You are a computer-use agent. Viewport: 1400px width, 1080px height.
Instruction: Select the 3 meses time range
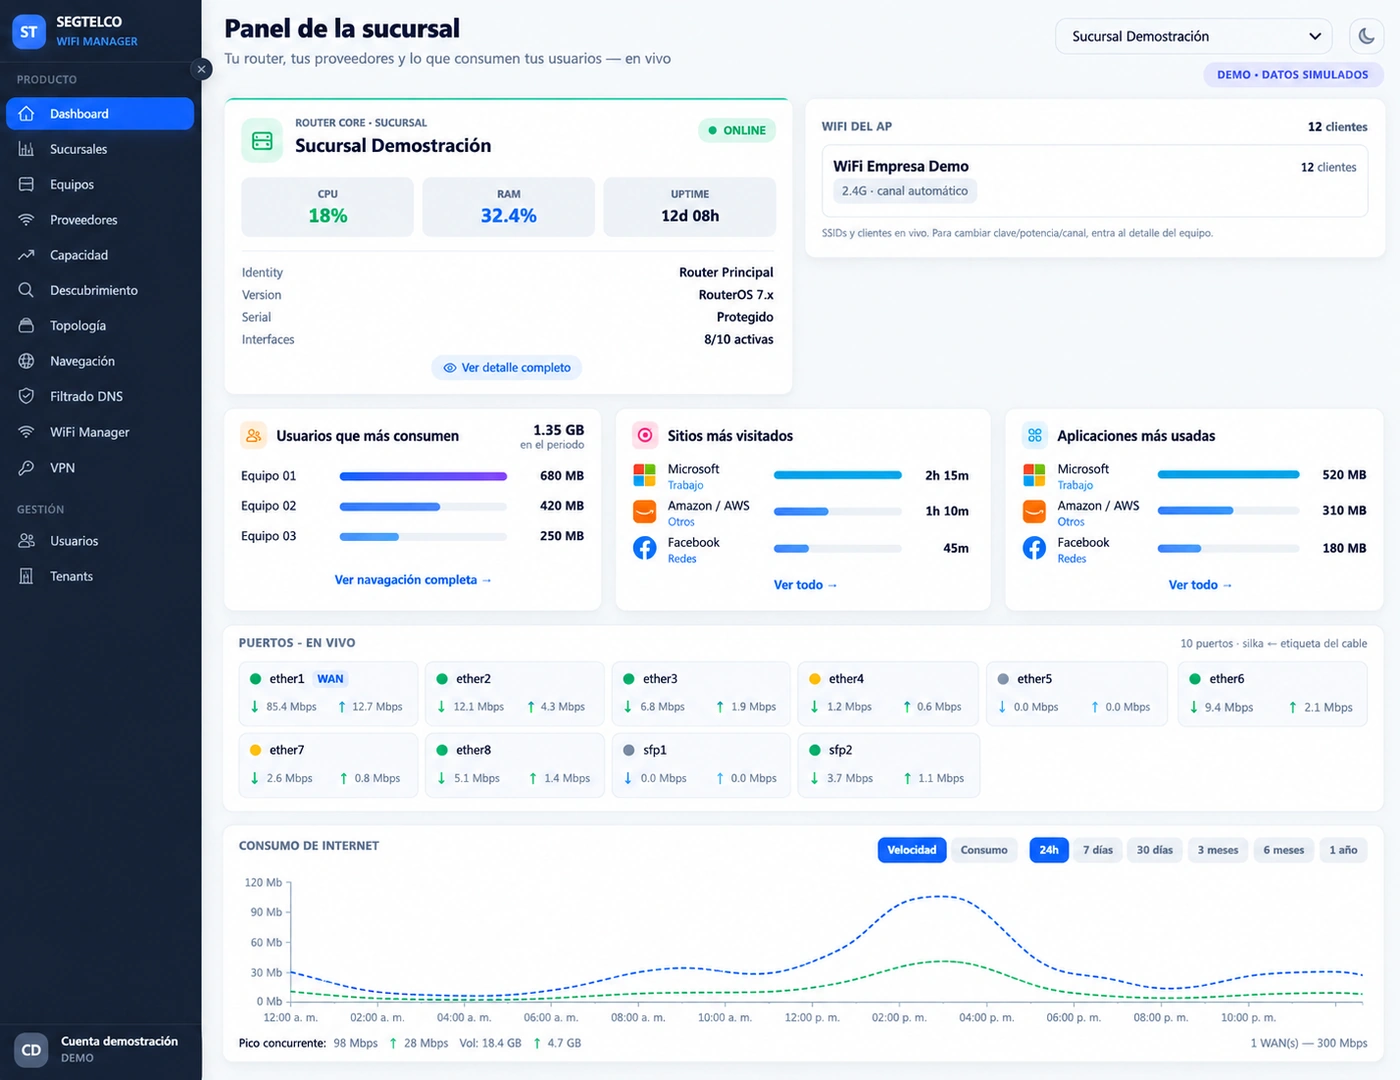coord(1218,850)
